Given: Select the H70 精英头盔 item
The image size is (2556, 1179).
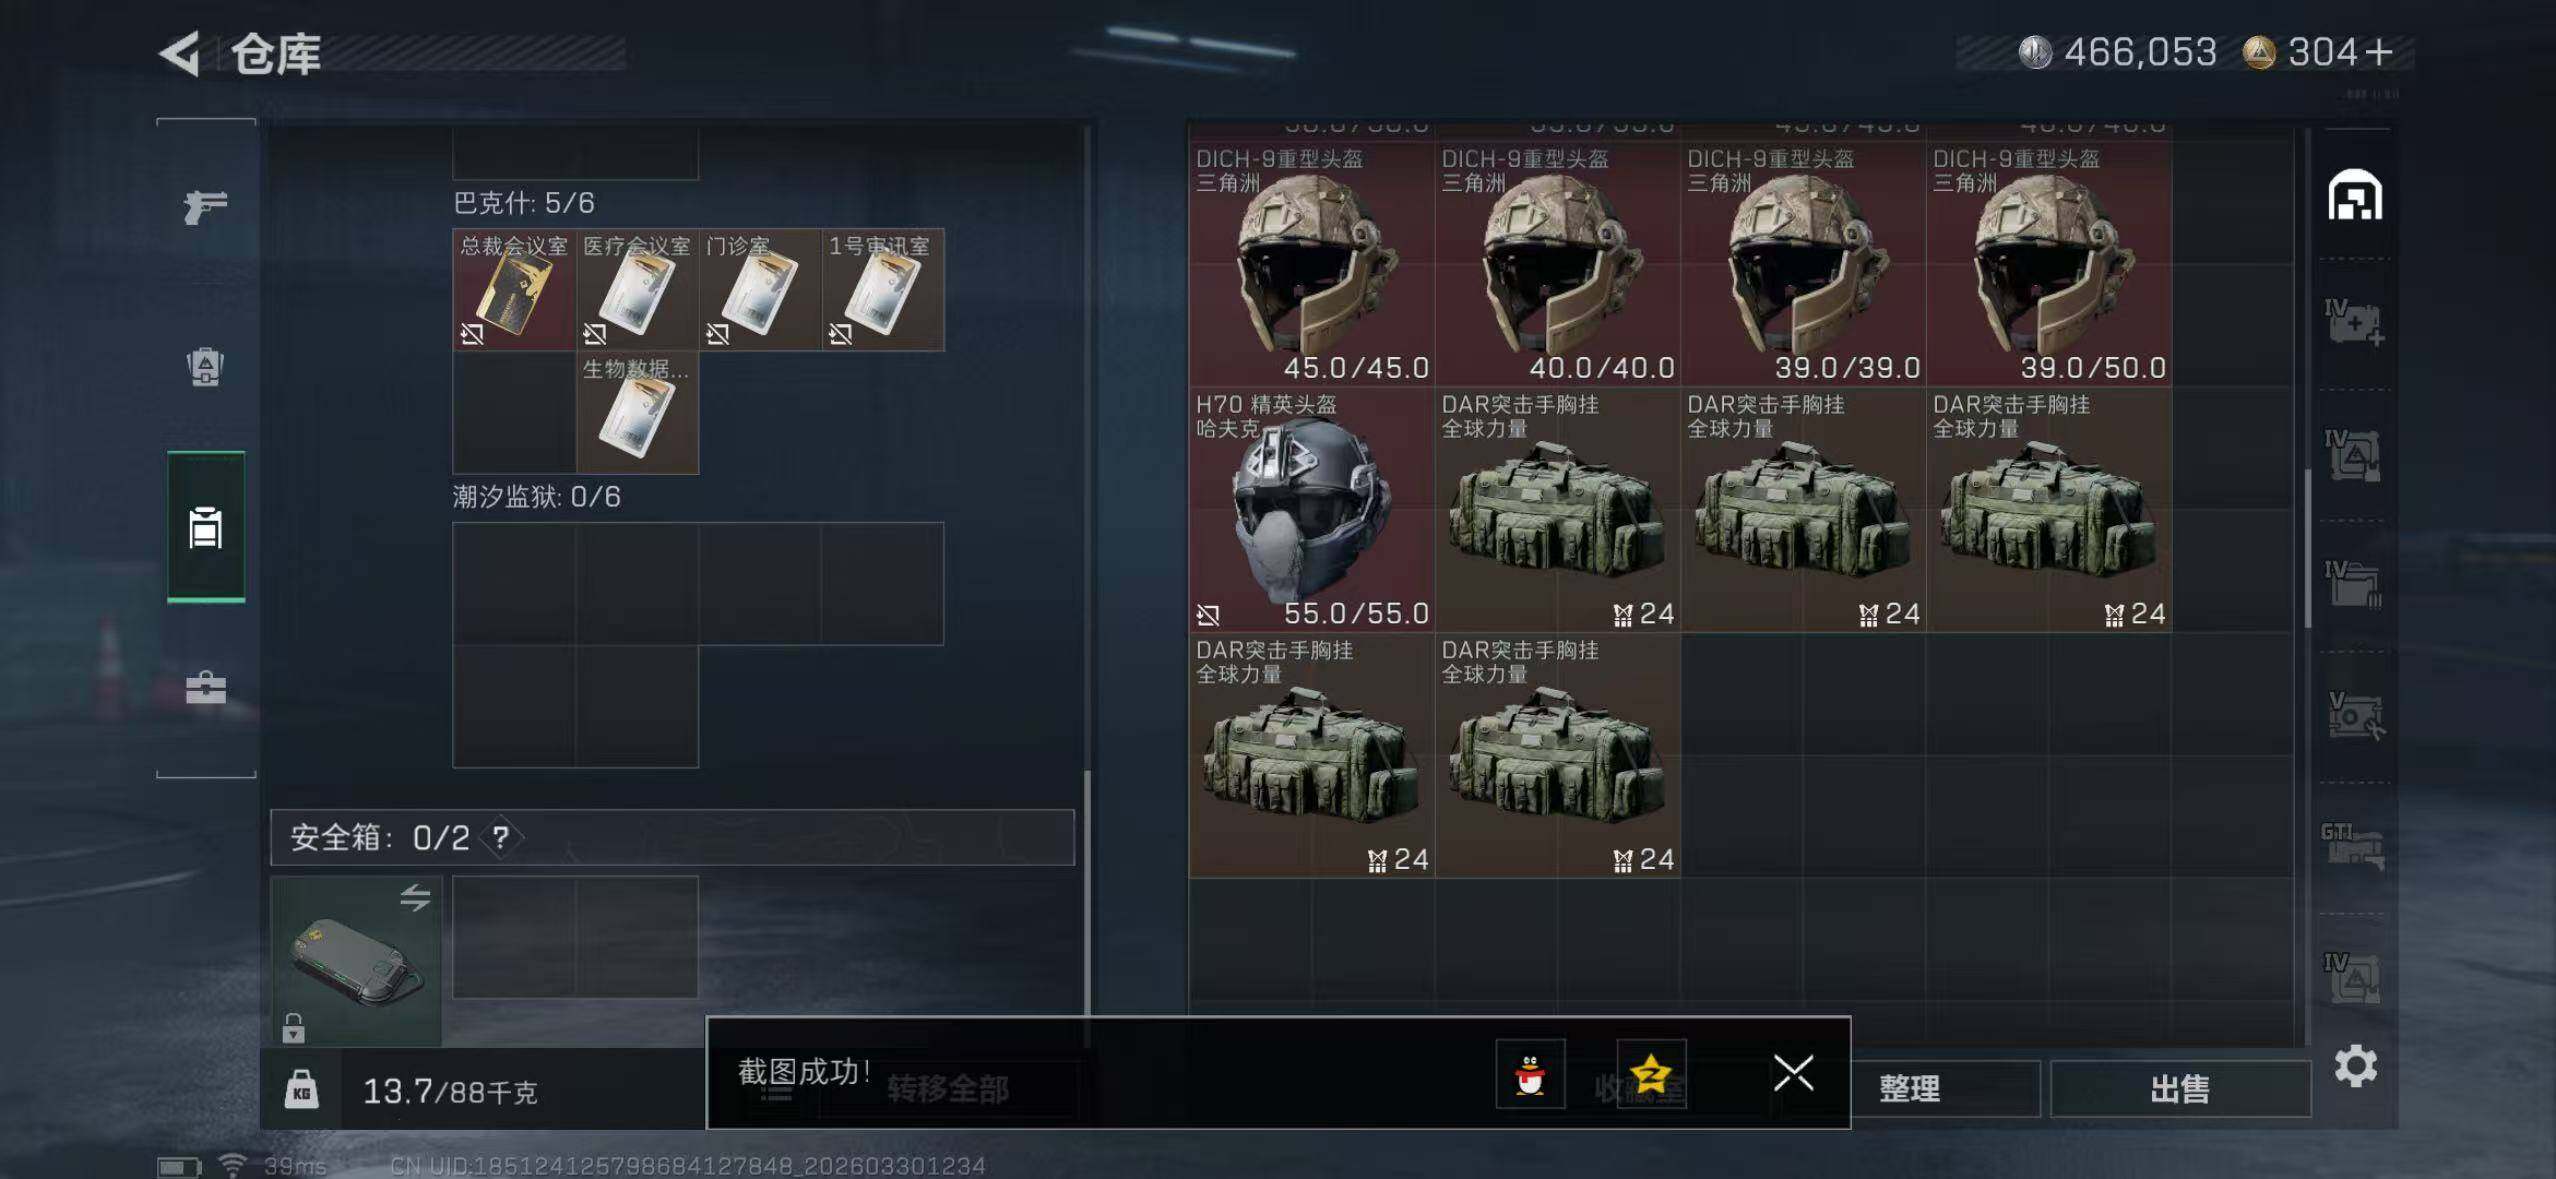Looking at the screenshot, I should click(x=1311, y=510).
